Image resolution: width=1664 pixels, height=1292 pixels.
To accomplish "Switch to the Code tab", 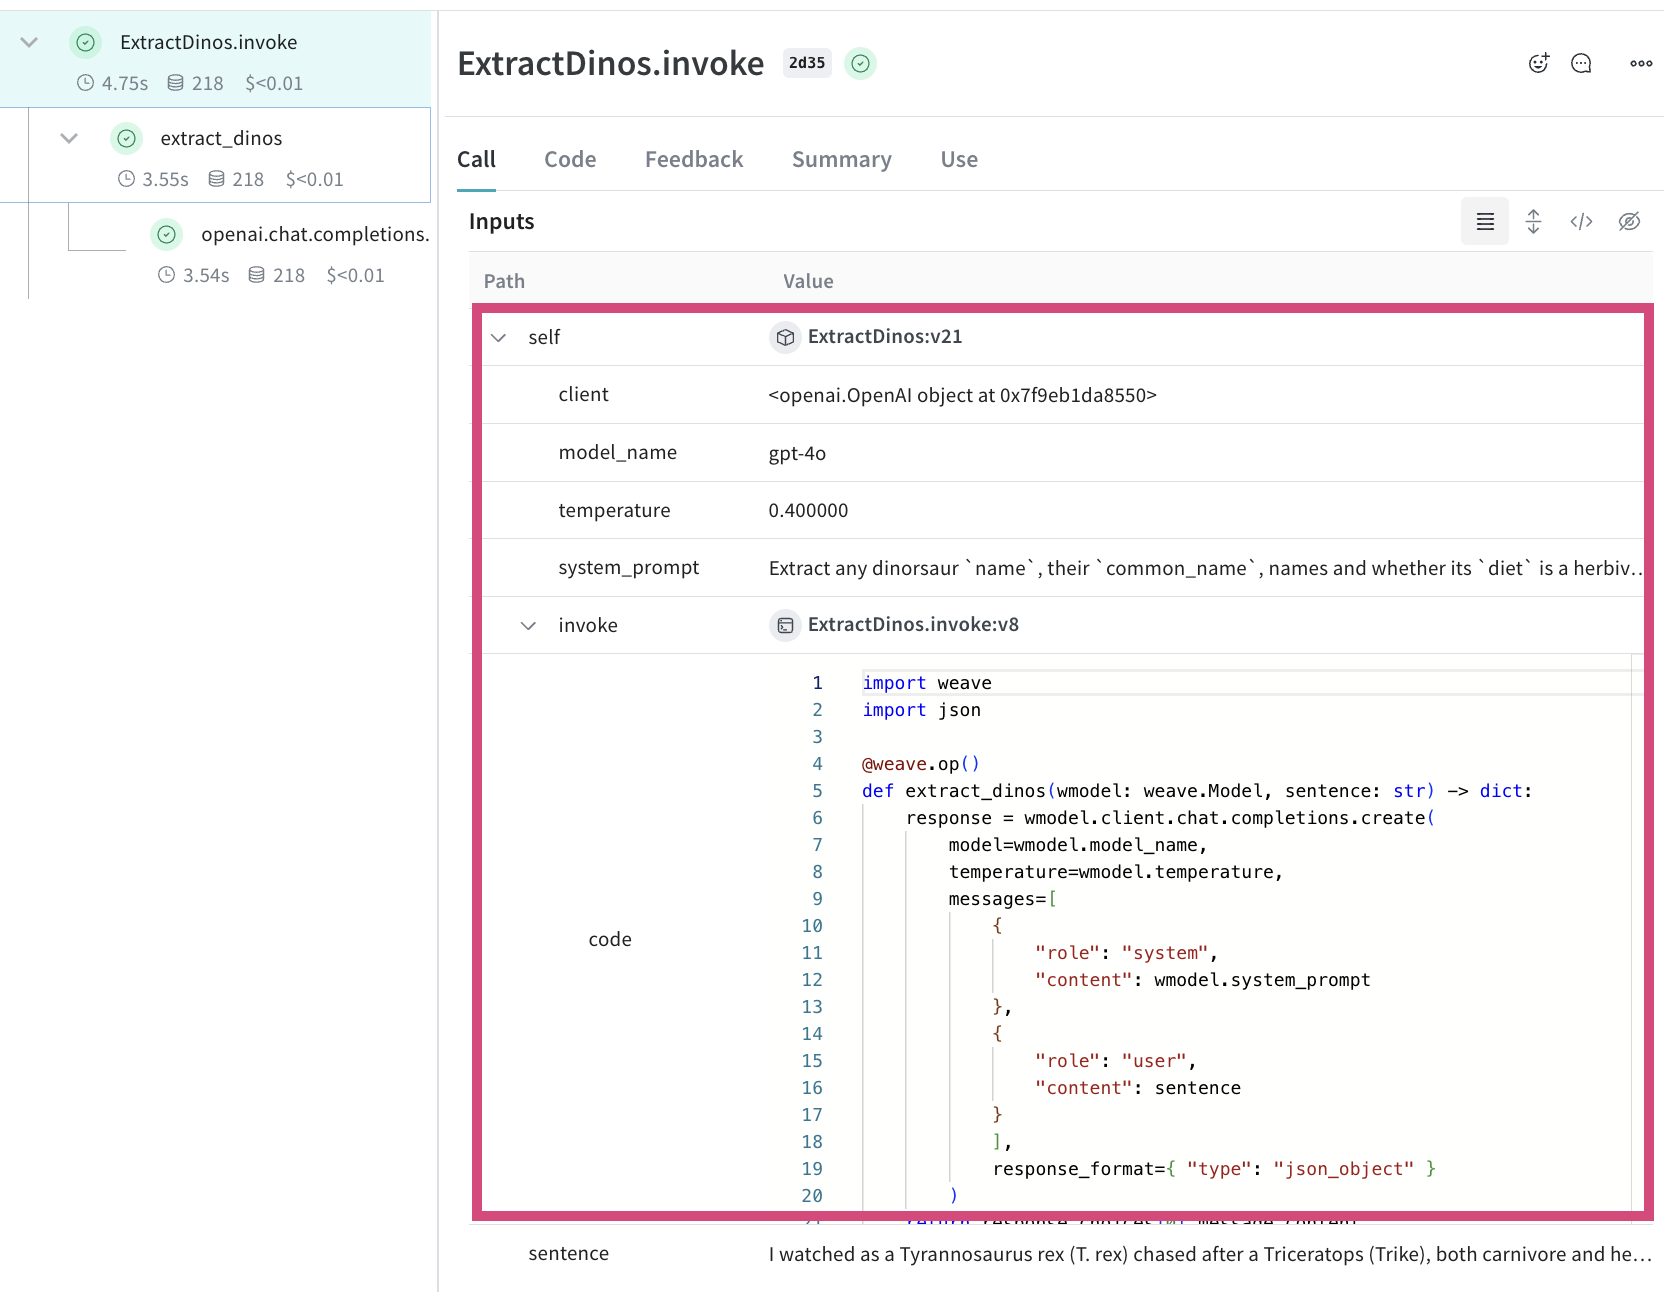I will pyautogui.click(x=570, y=160).
